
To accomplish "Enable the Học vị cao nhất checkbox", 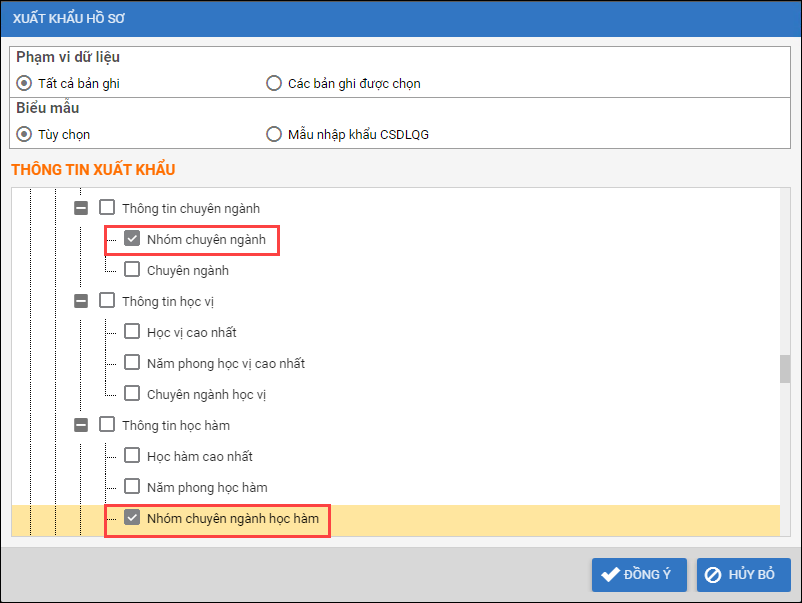I will click(132, 332).
